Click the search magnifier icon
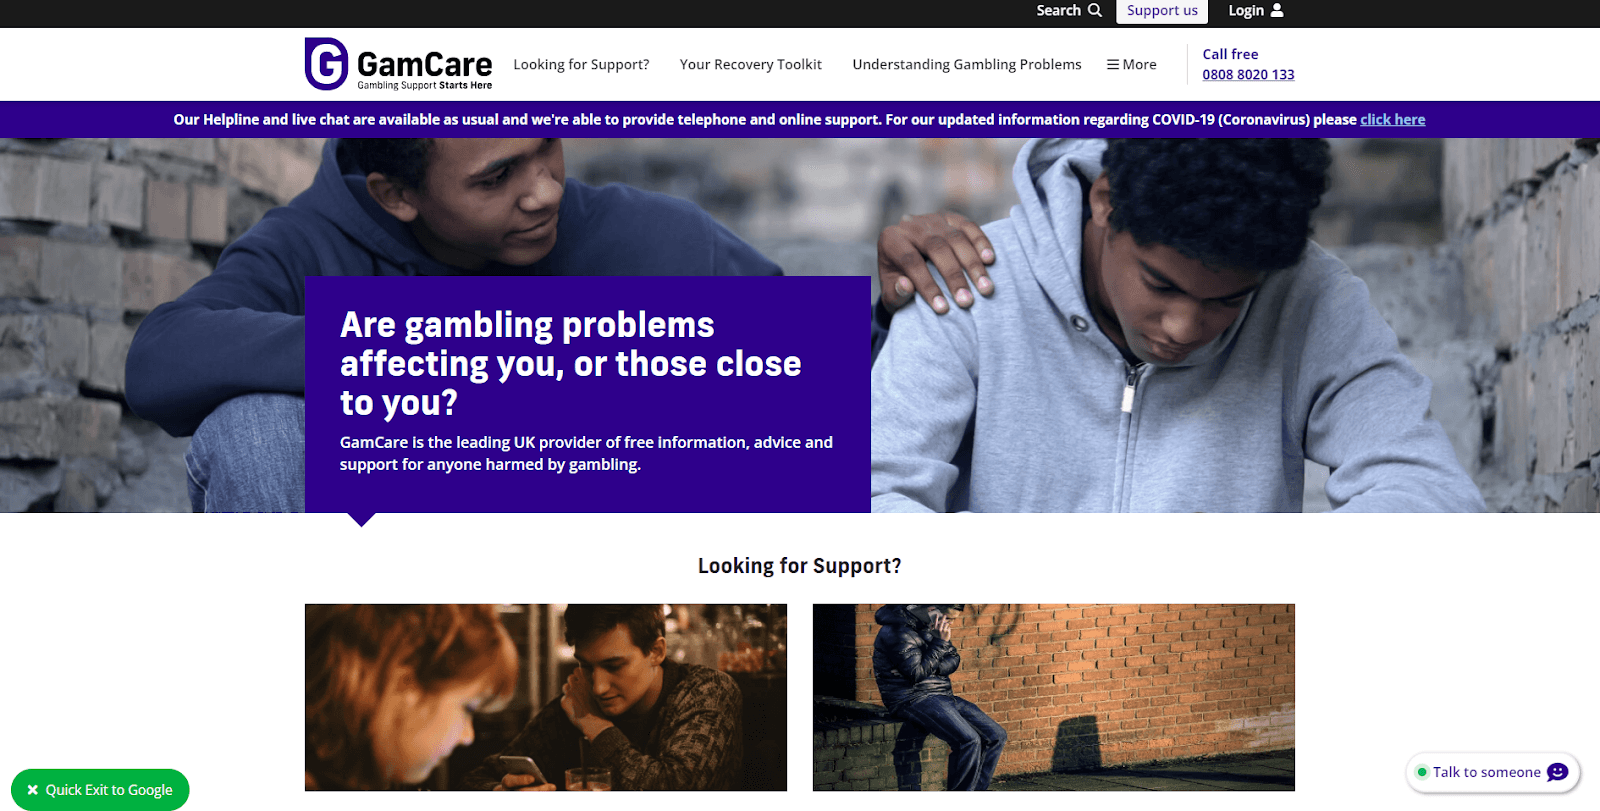Screen dimensions: 1600x811 click(x=1095, y=10)
